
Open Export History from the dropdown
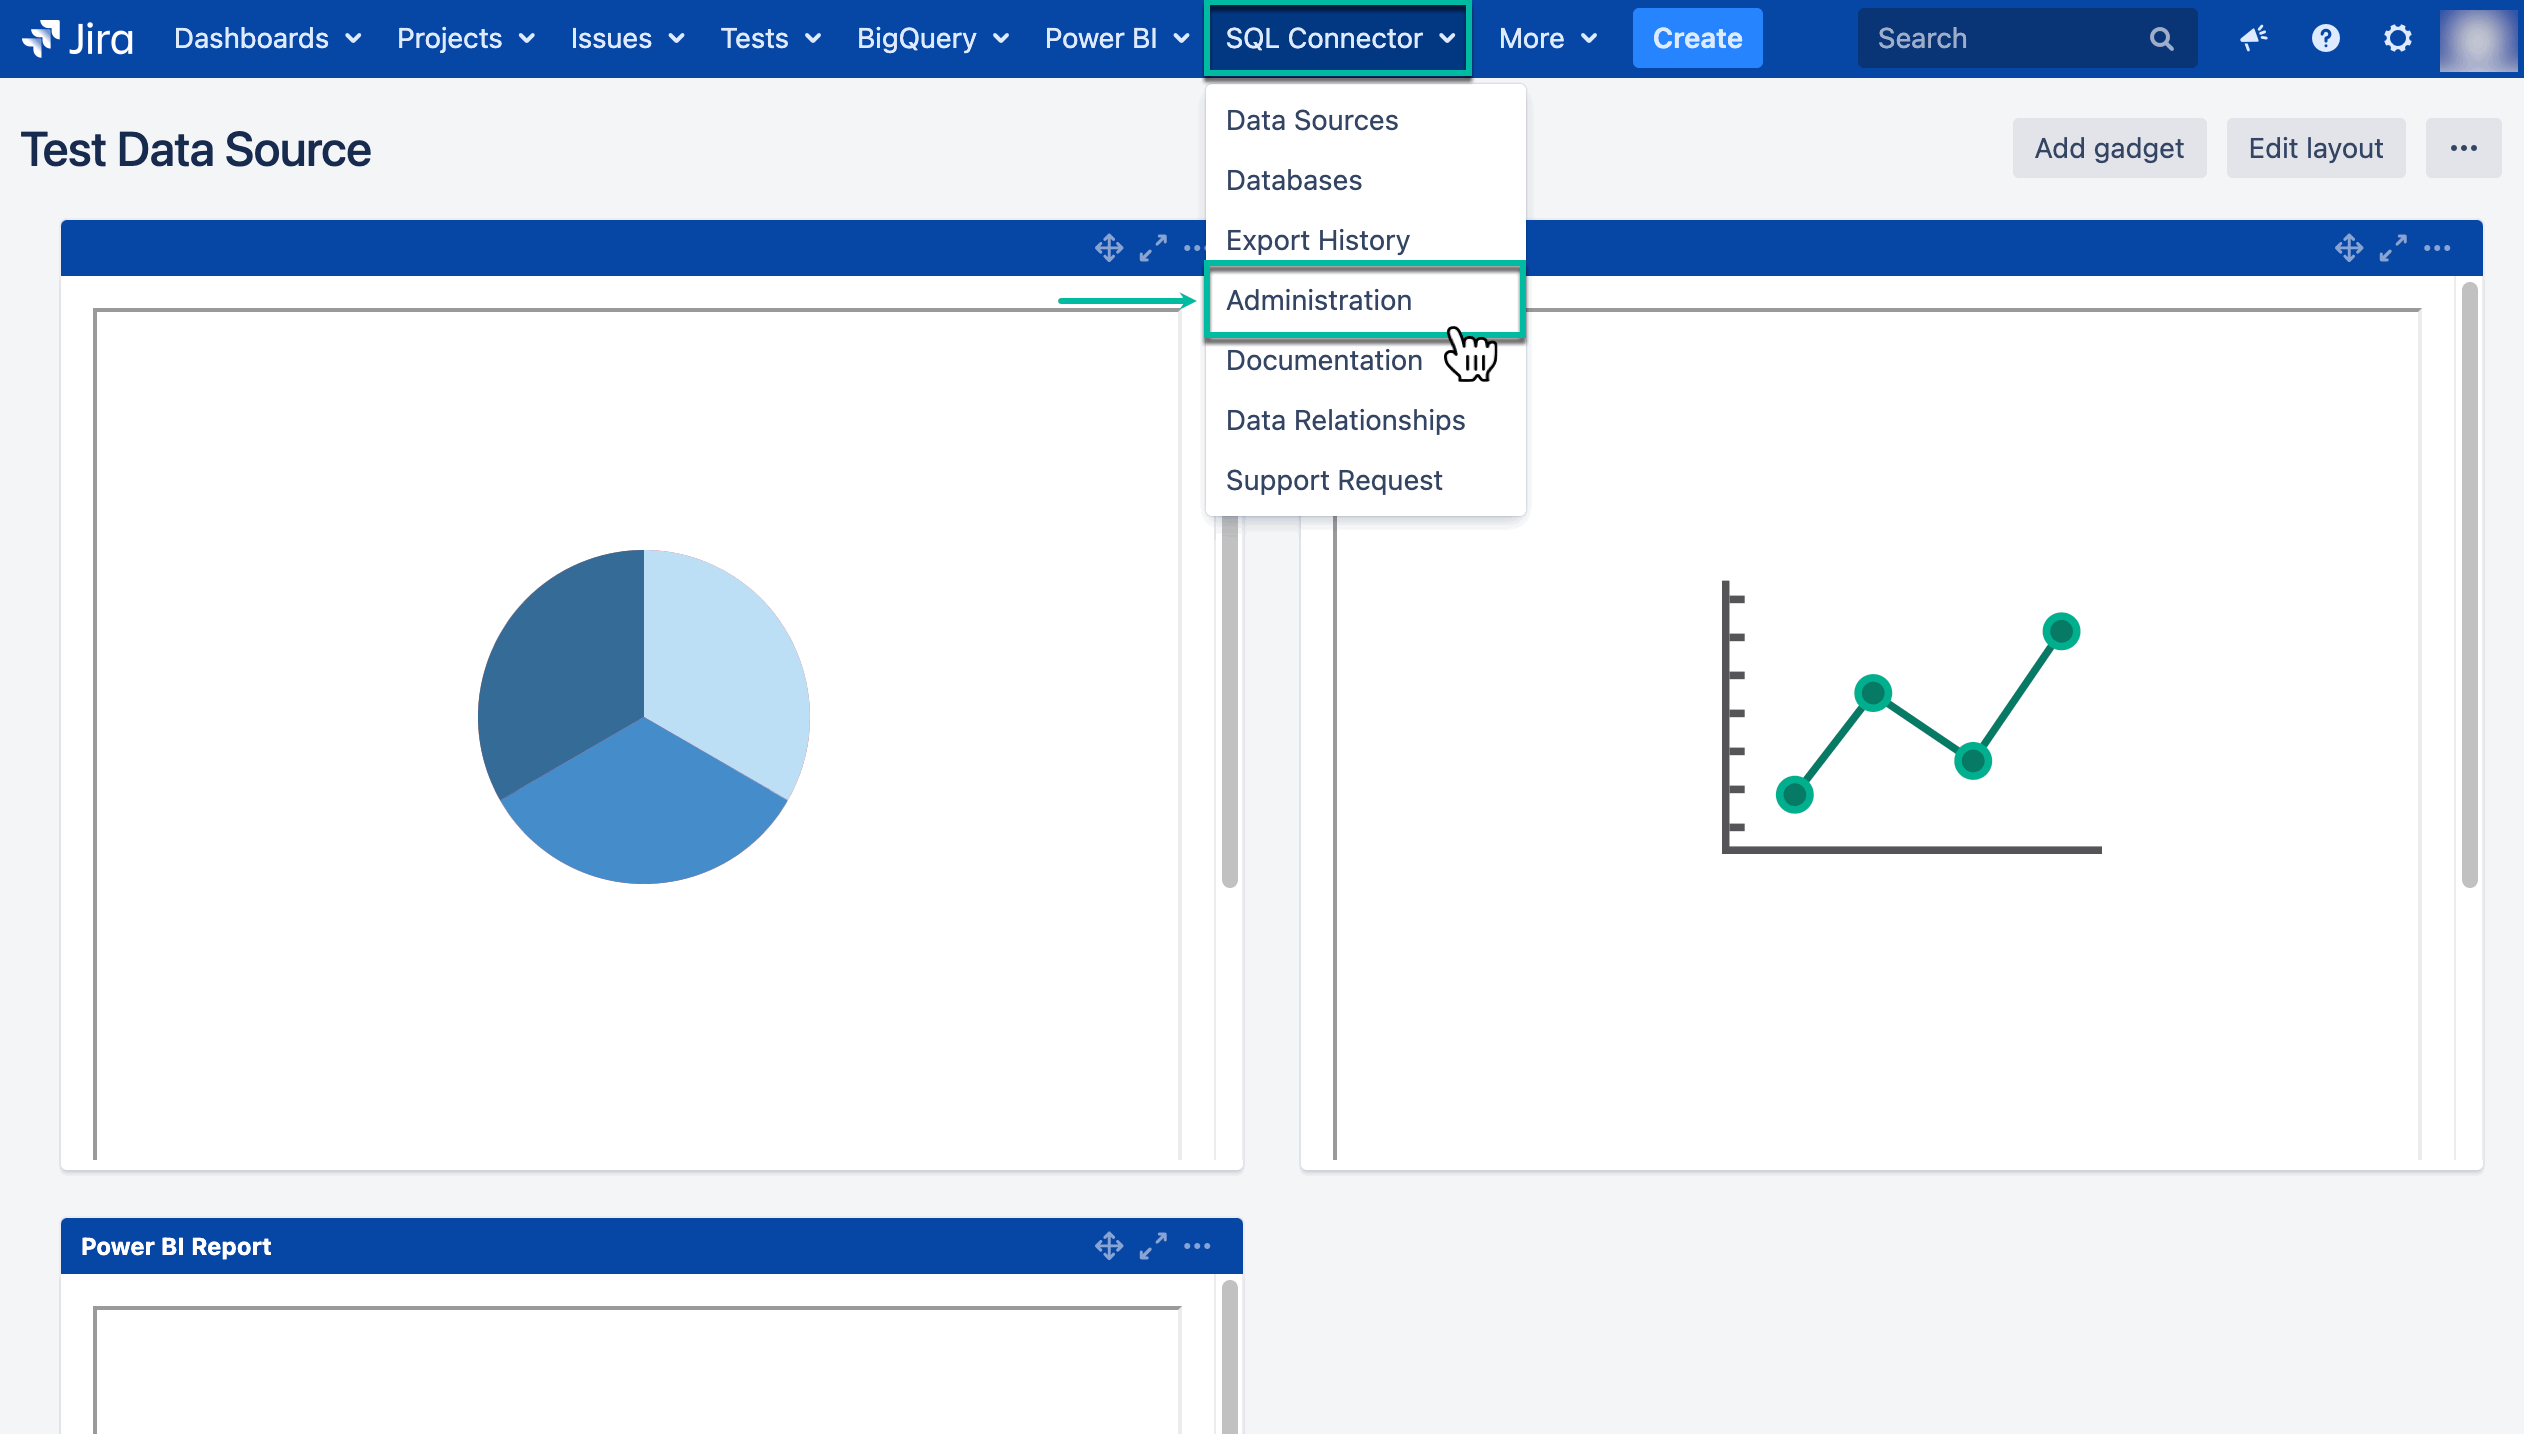pyautogui.click(x=1317, y=240)
